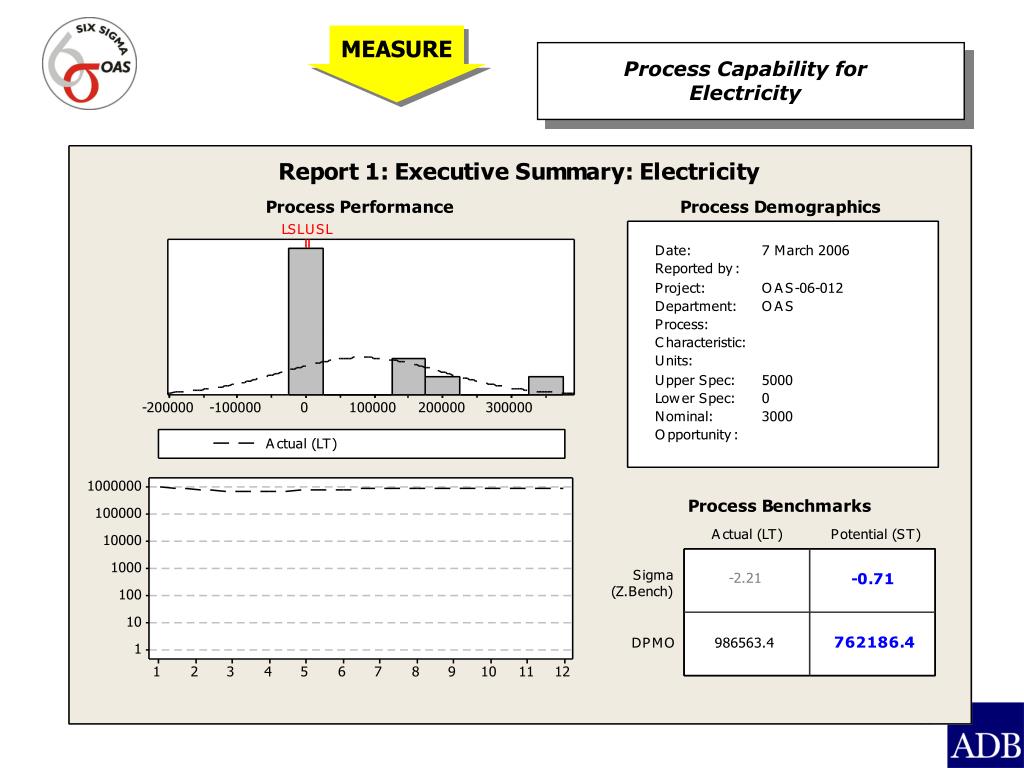The width and height of the screenshot is (1024, 768).
Task: Select the Process Capability for Electricity title box
Action: click(750, 81)
